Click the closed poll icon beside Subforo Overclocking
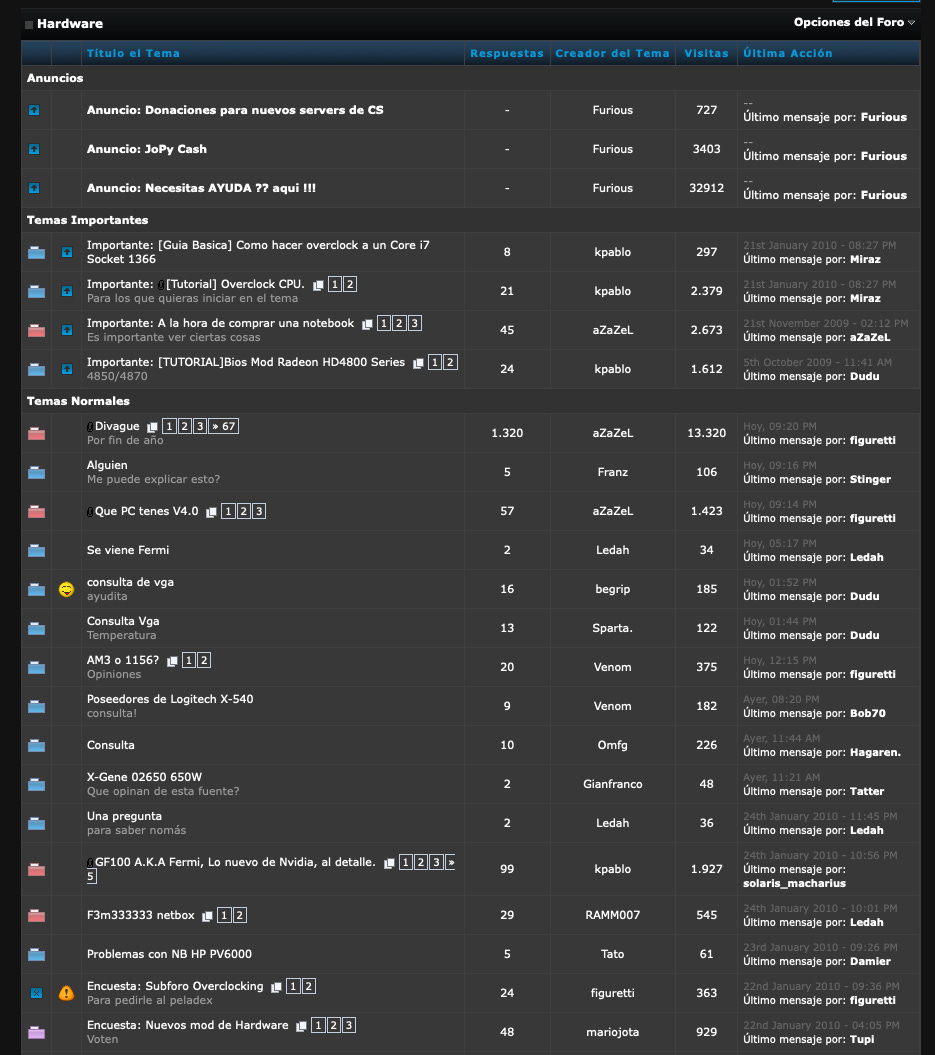The image size is (935, 1055). (36, 993)
